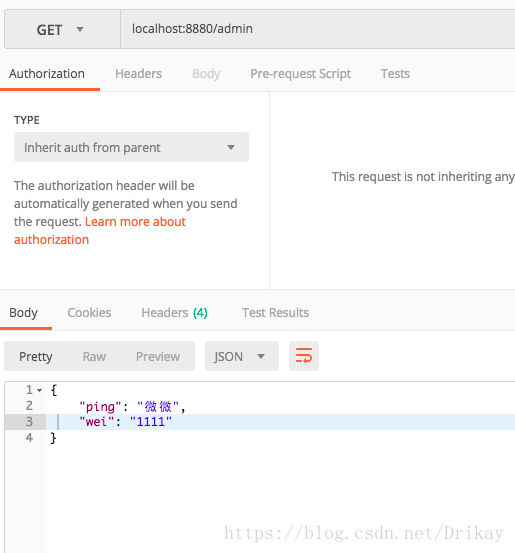
Task: Switch response view to Preview
Action: 158,357
